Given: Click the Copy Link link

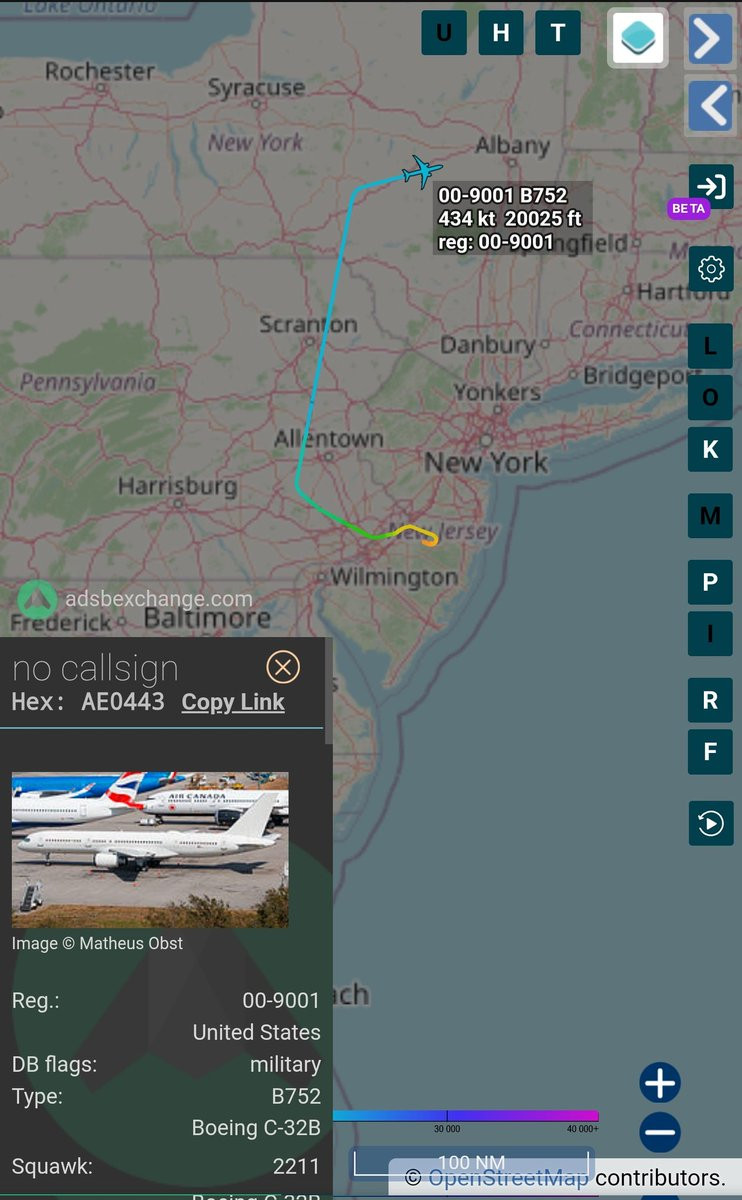Looking at the screenshot, I should coord(233,702).
